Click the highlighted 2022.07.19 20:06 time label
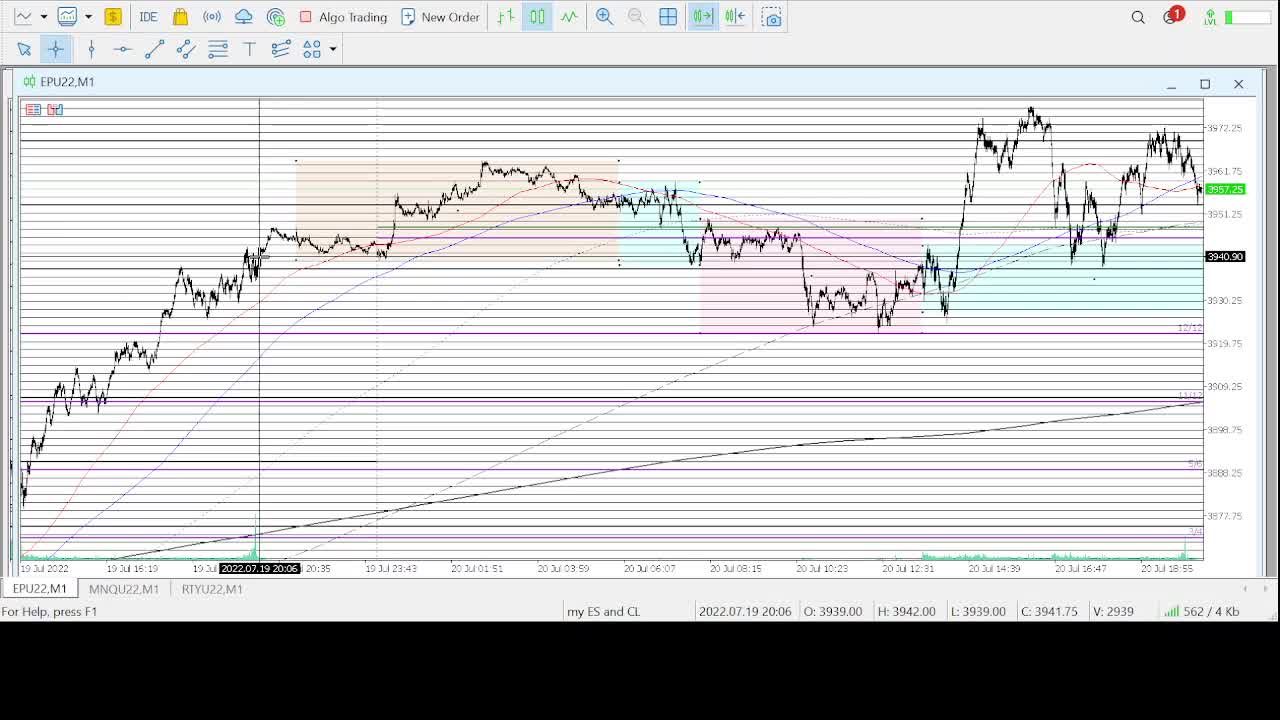 pyautogui.click(x=259, y=568)
